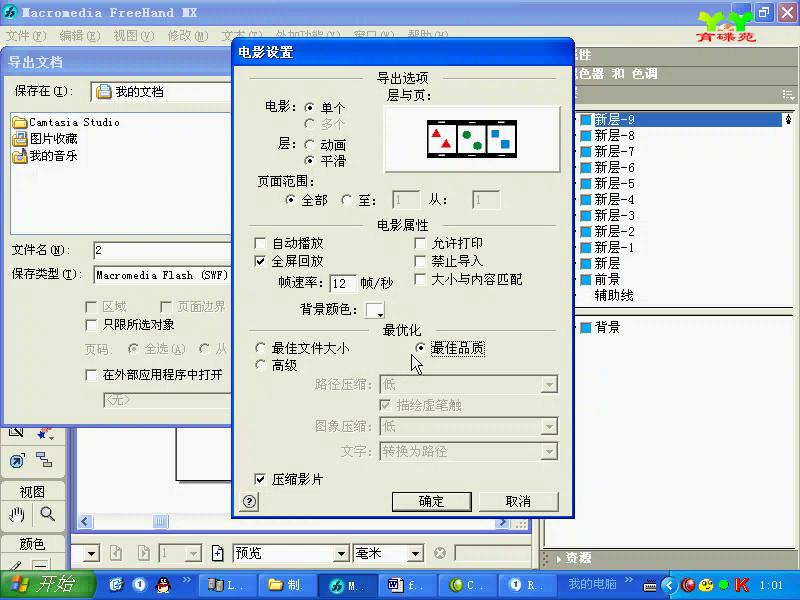
Task: Click the red K tray icon
Action: tap(742, 585)
